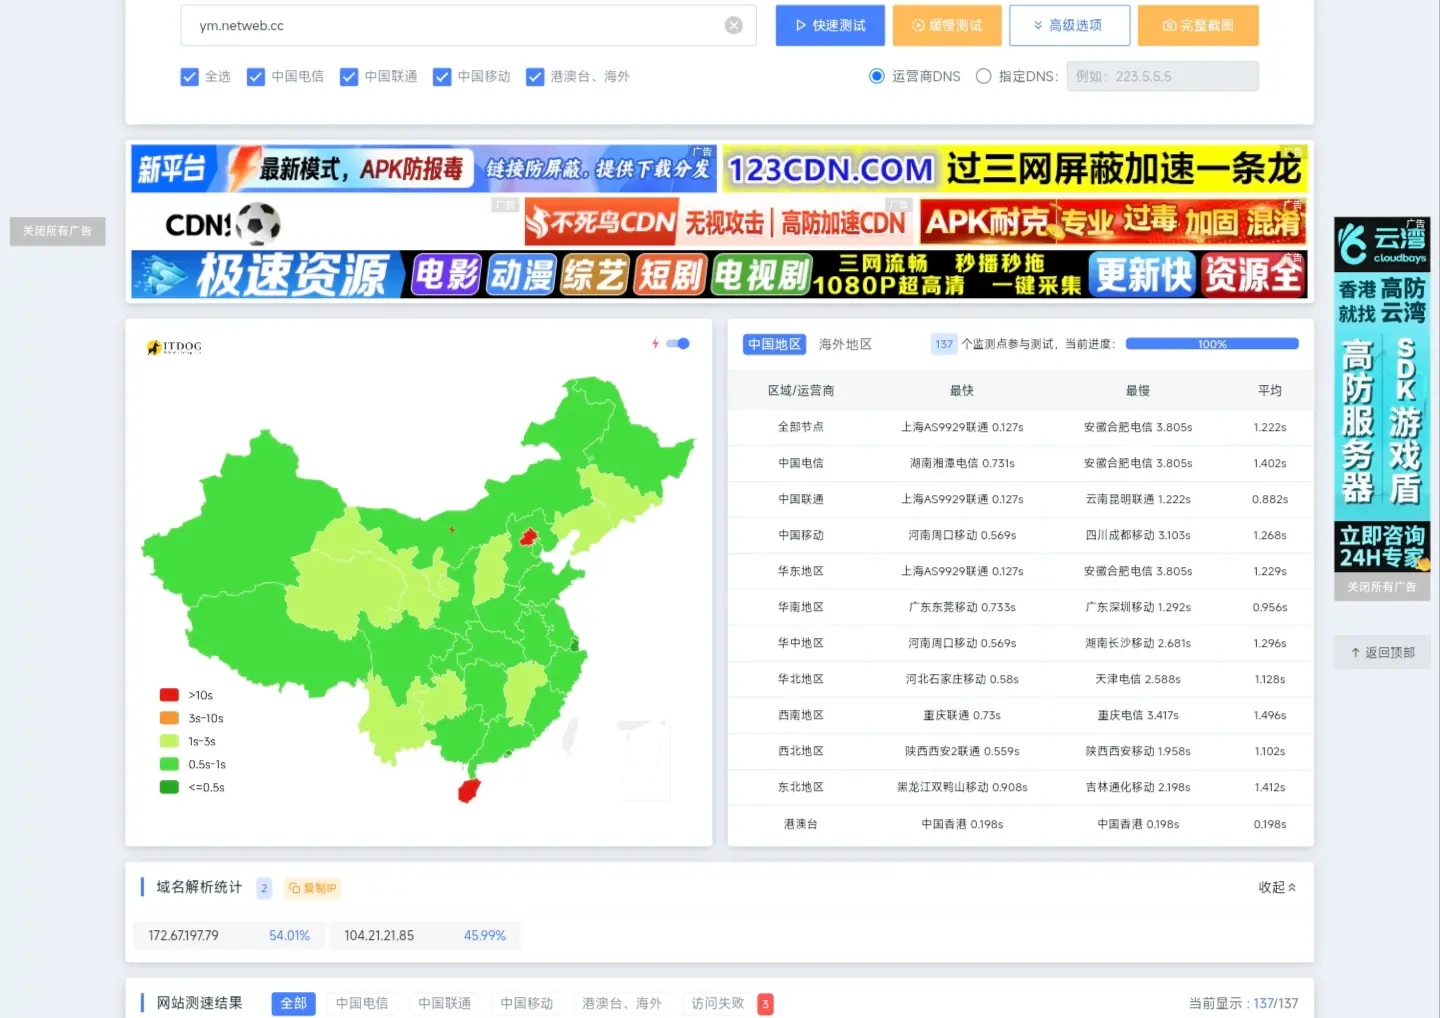Select the 港澳台、海外 results filter tab
Viewport: 1440px width, 1018px height.
click(621, 1003)
